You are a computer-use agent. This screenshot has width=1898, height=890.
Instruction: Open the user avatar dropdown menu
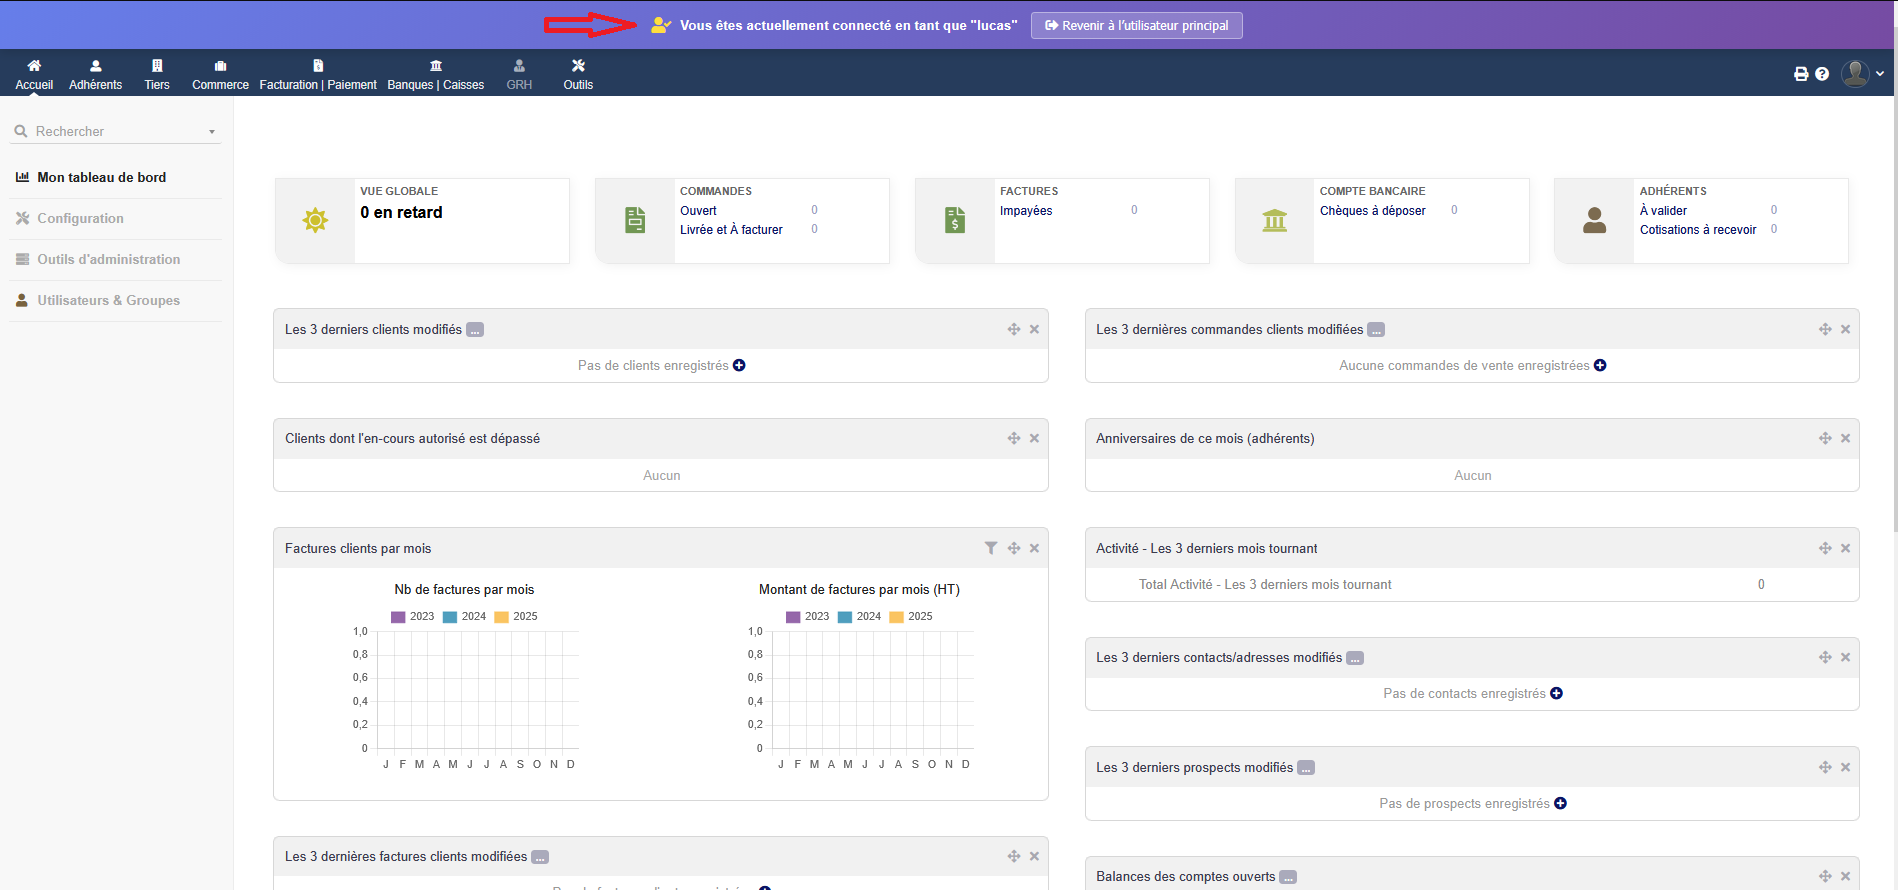[x=1863, y=74]
